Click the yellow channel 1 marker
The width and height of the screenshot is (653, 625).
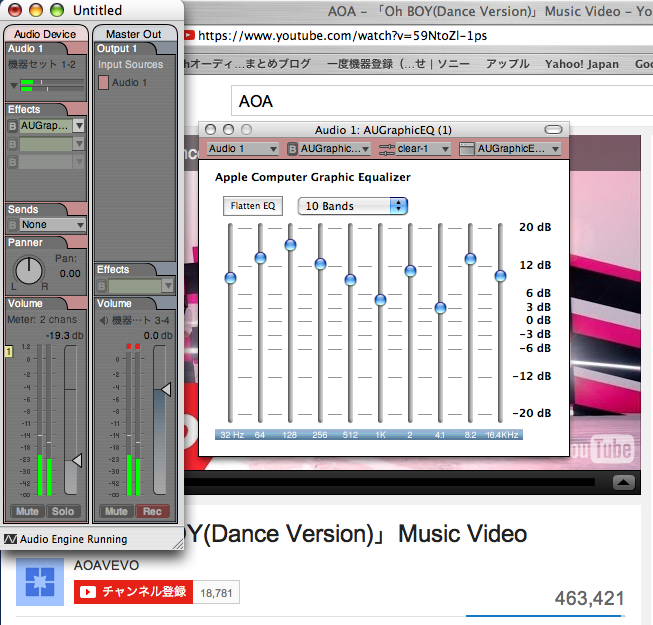[8, 352]
